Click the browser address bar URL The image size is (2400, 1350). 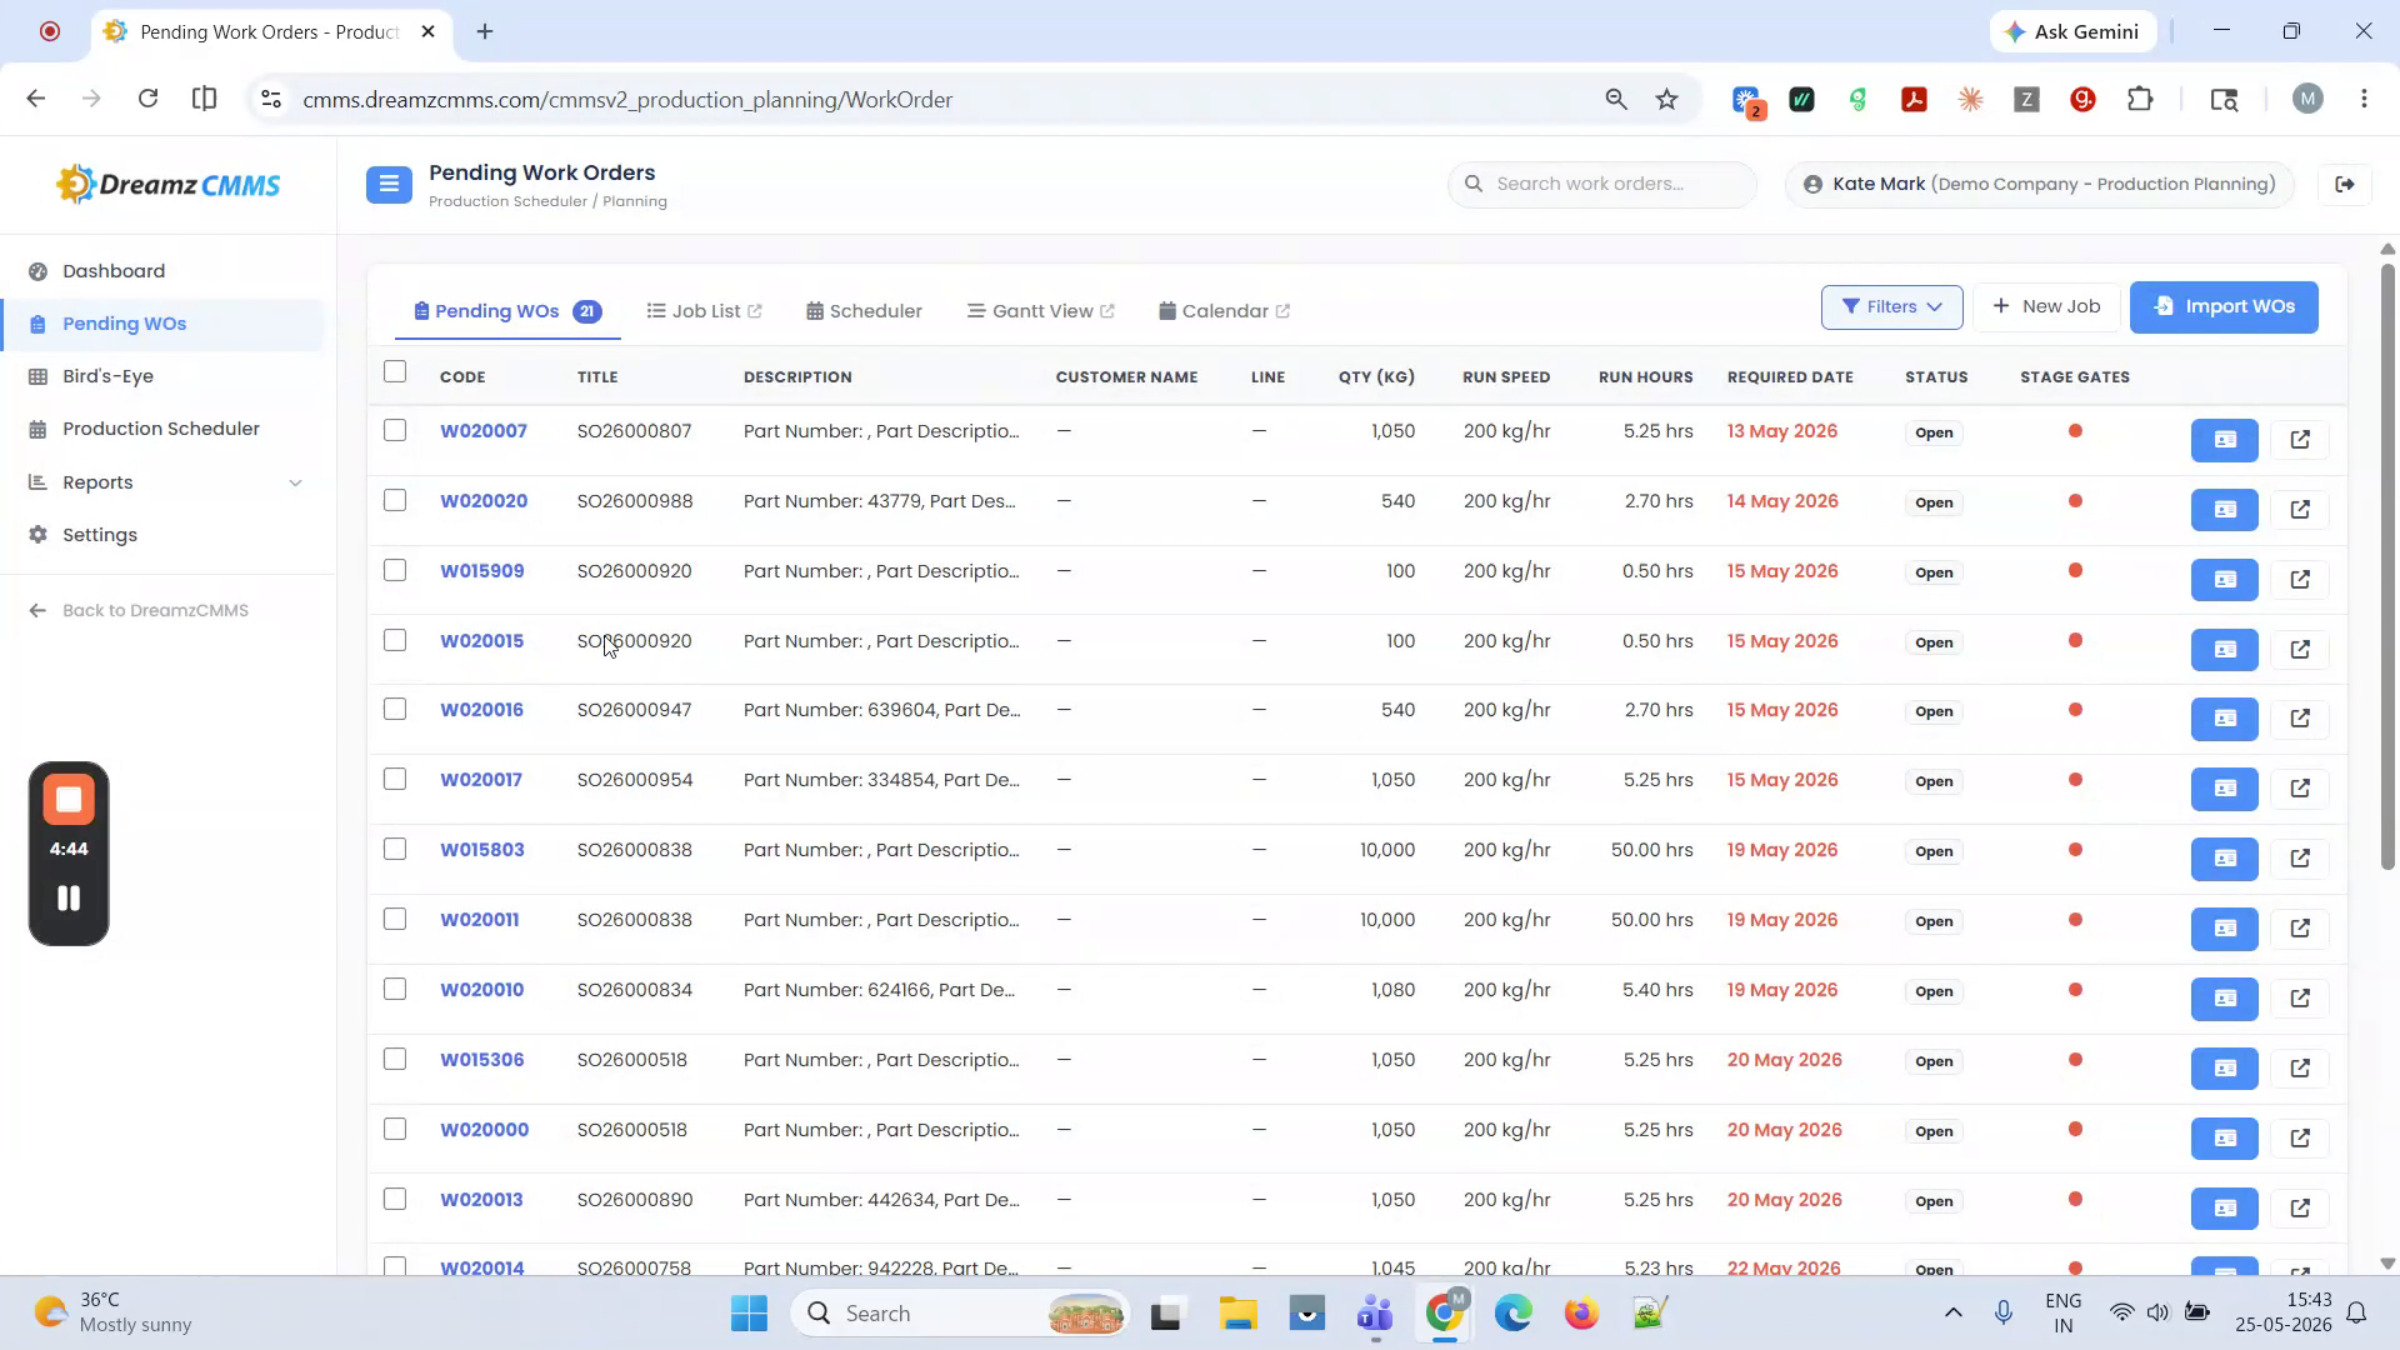click(627, 99)
